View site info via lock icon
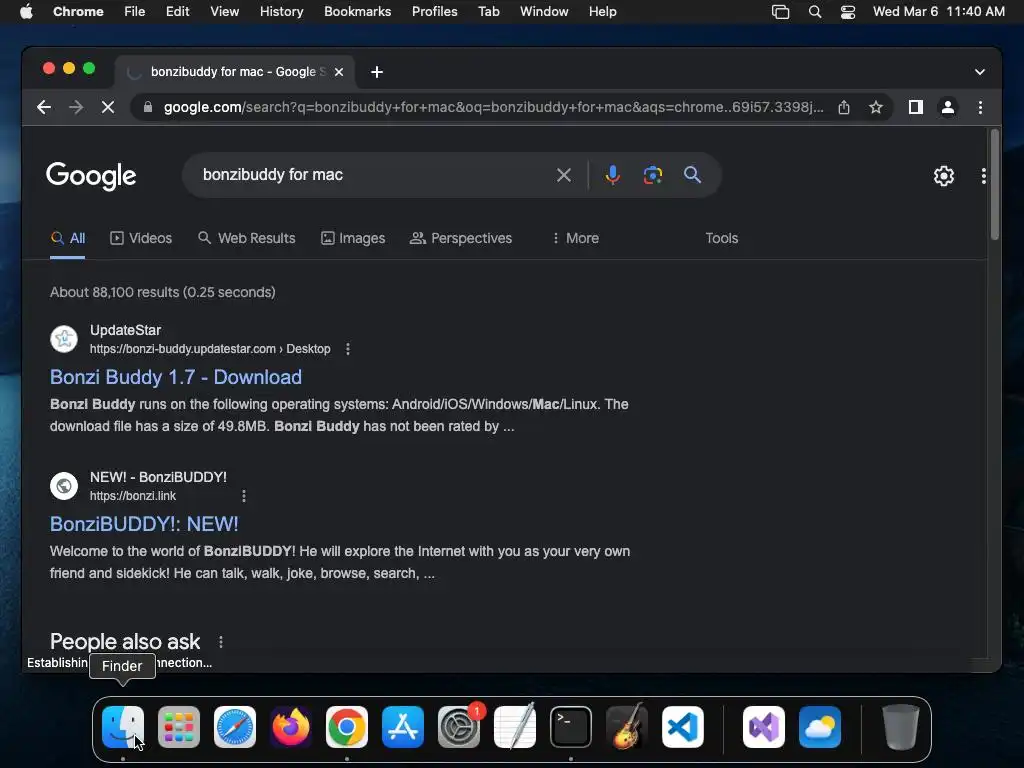This screenshot has height=768, width=1024. click(148, 107)
